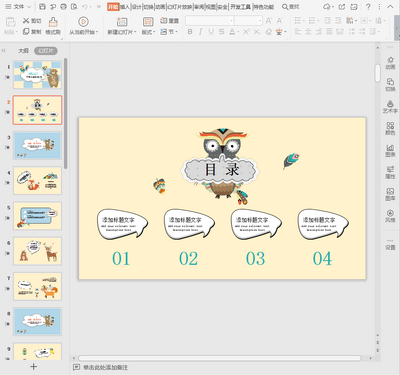This screenshot has width=400, height=375.
Task: Open the 颜色 color side panel
Action: pos(390,128)
